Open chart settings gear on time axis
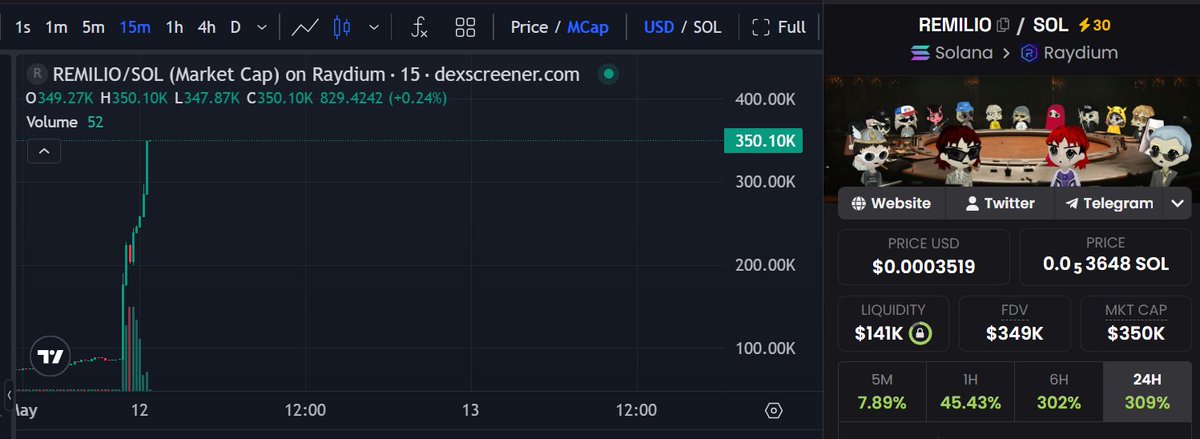 coord(773,410)
